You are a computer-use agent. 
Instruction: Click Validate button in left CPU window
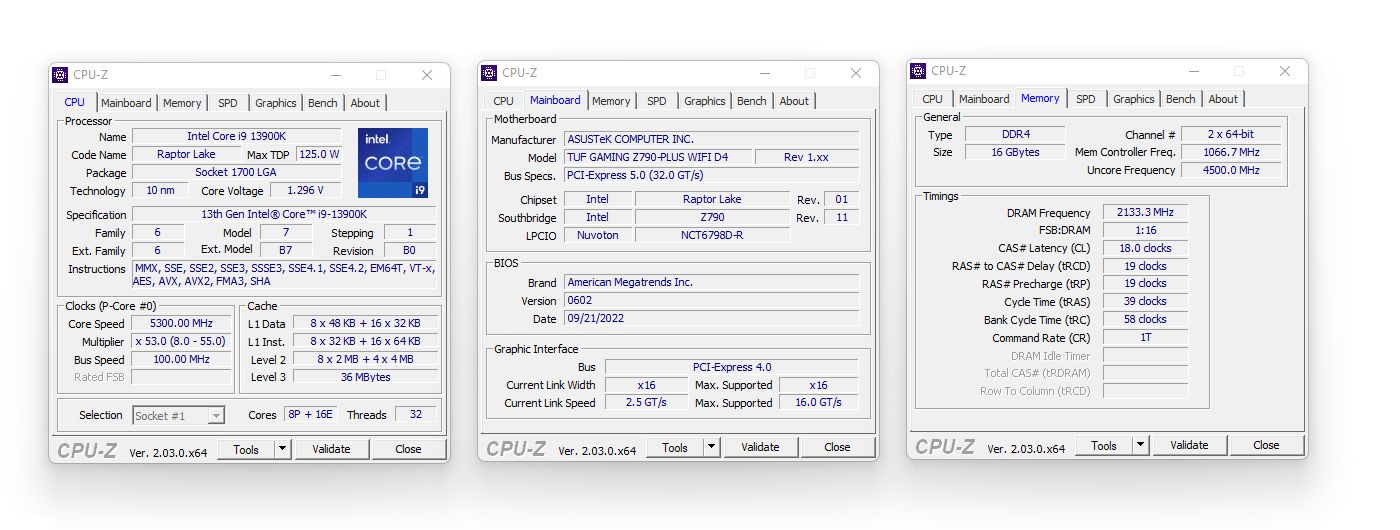click(331, 449)
